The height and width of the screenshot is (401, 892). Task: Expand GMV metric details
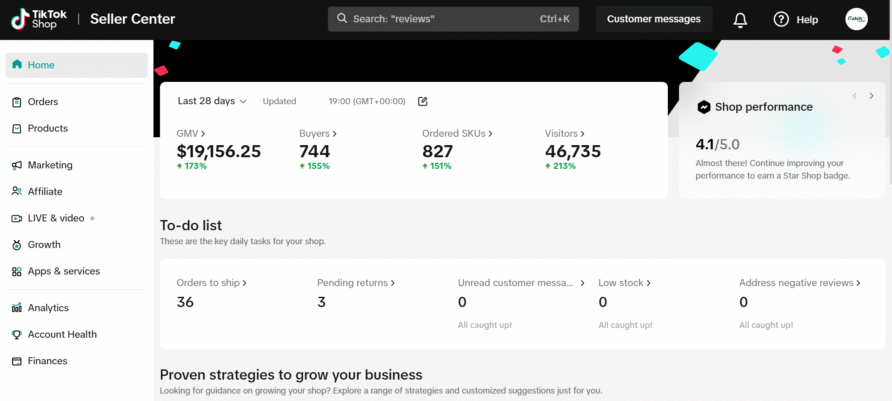click(191, 133)
